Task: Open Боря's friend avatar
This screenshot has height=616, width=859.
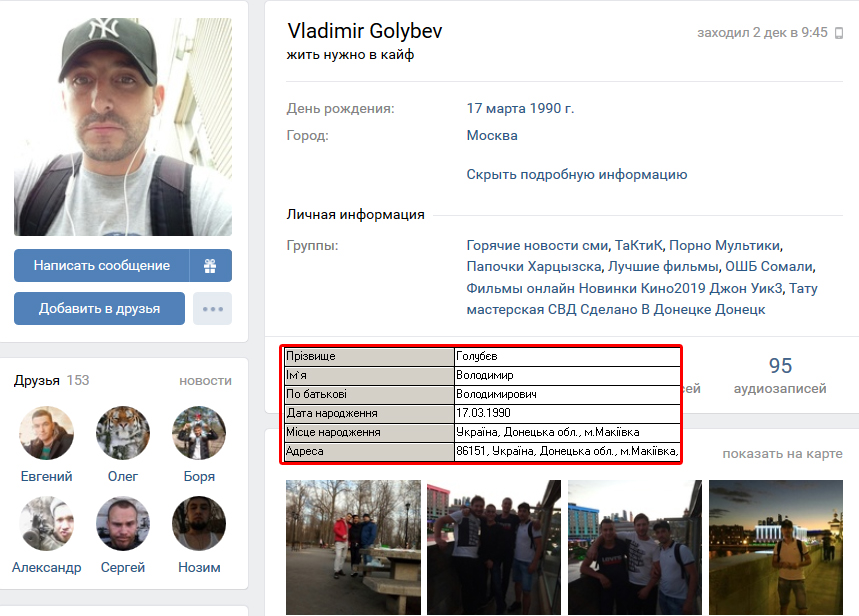Action: 199,433
